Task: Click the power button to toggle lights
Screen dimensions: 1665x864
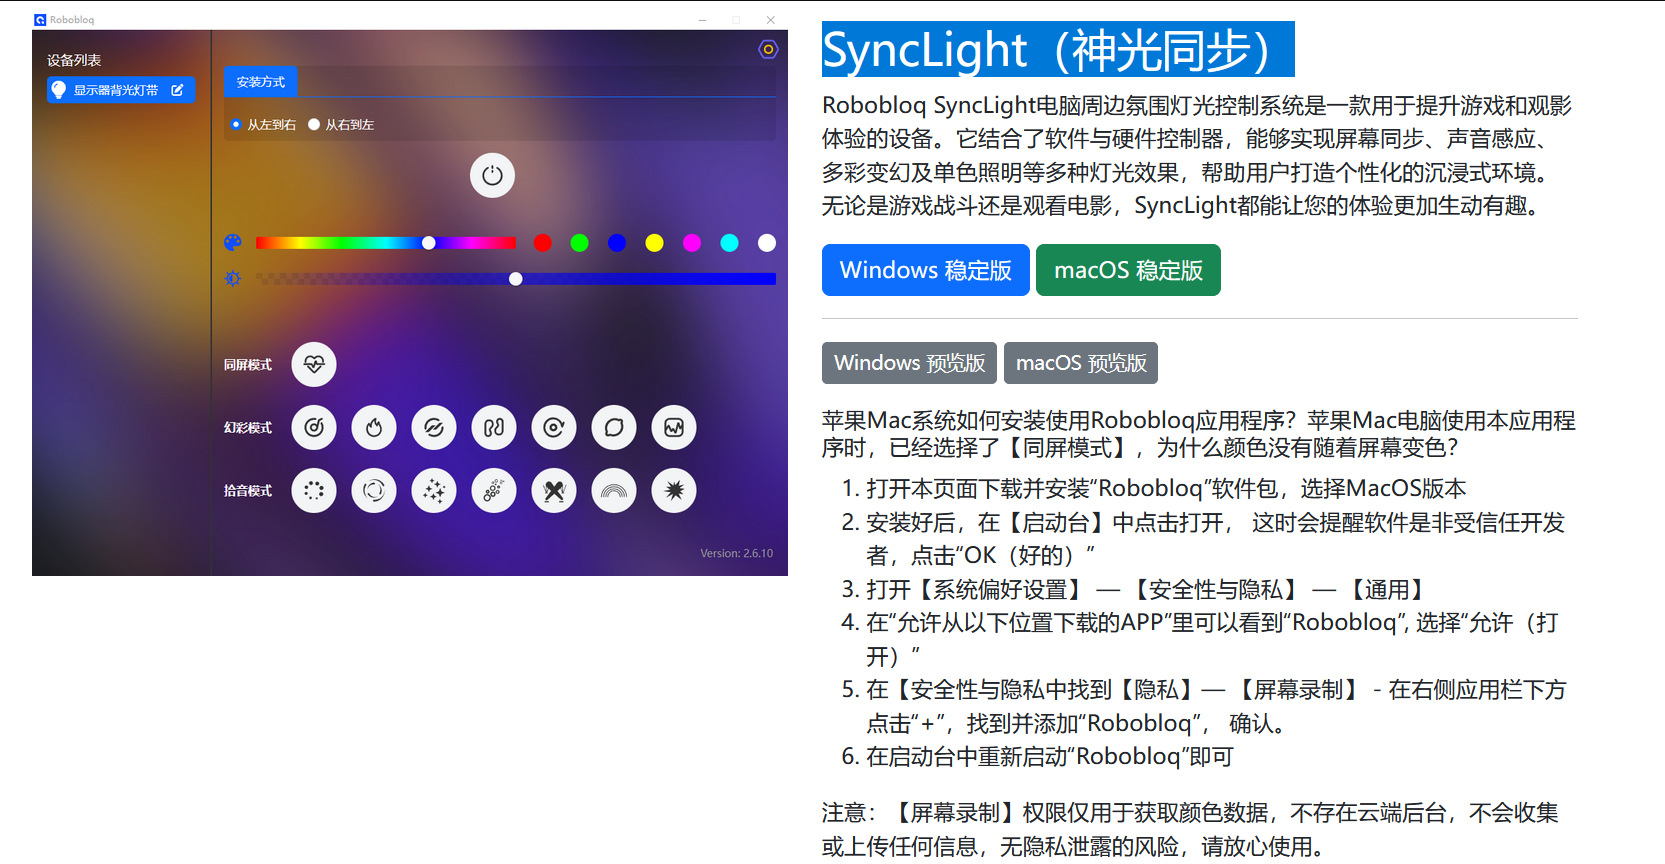Action: coord(492,176)
